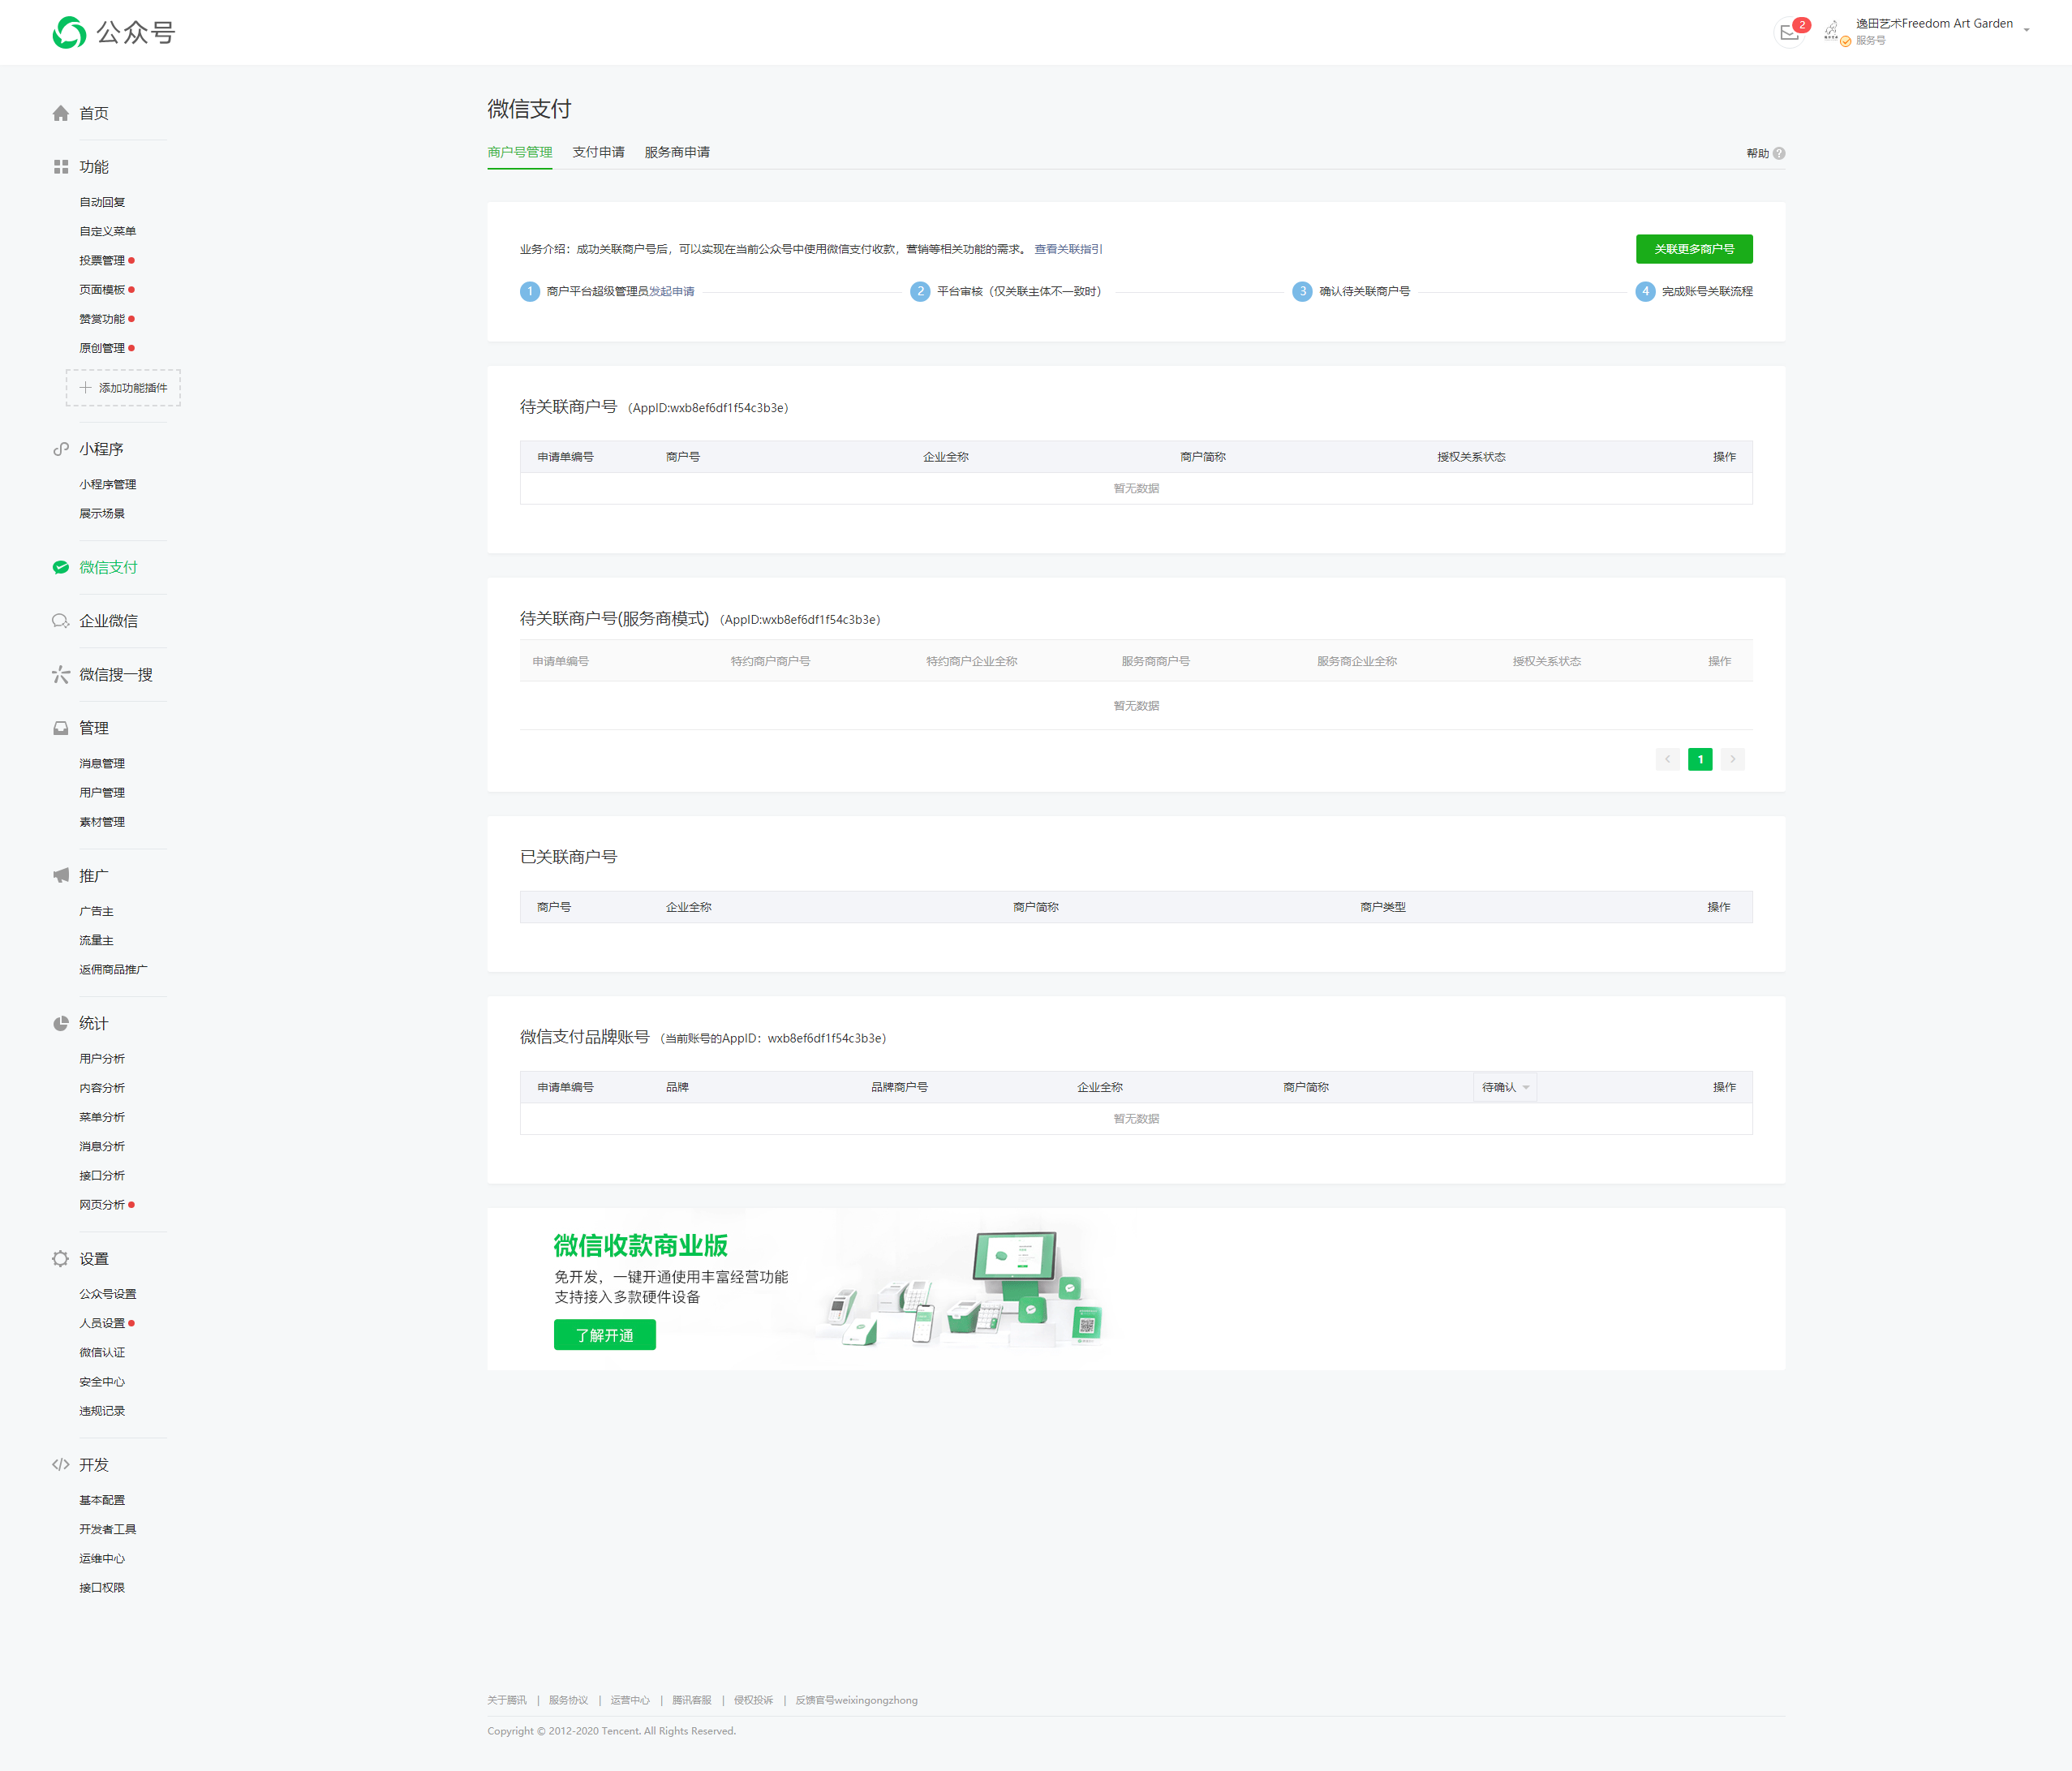Open 自动回复 in the sidebar
This screenshot has width=2072, height=1771.
tap(102, 202)
